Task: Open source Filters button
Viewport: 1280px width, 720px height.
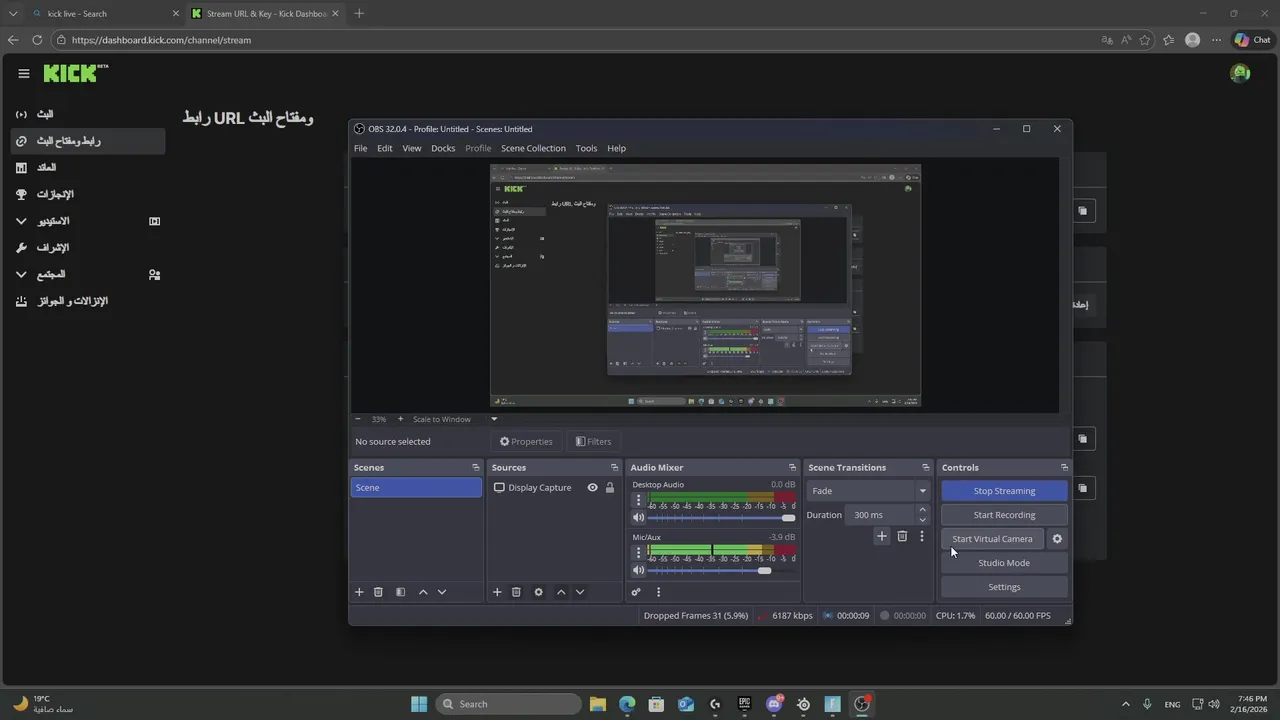Action: pyautogui.click(x=593, y=441)
